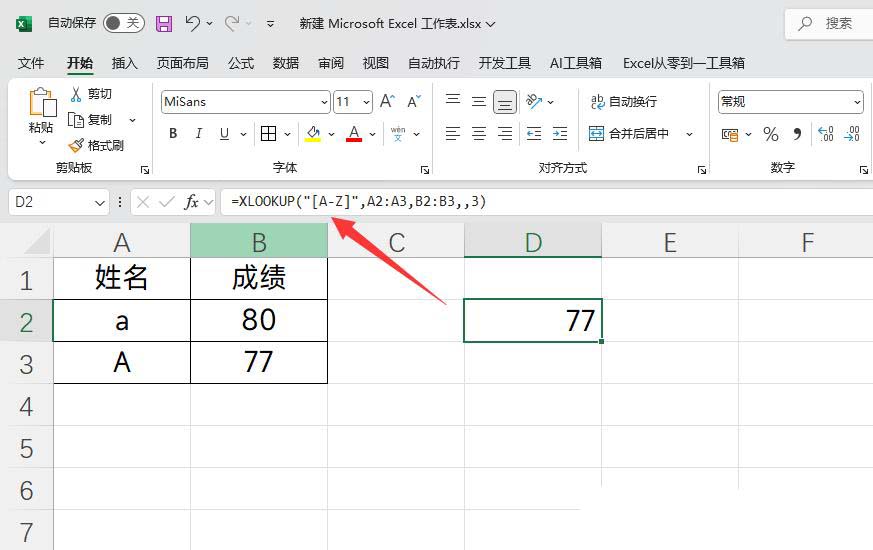This screenshot has height=550, width=873.
Task: Click the 自动换行 wrap text button
Action: [624, 102]
